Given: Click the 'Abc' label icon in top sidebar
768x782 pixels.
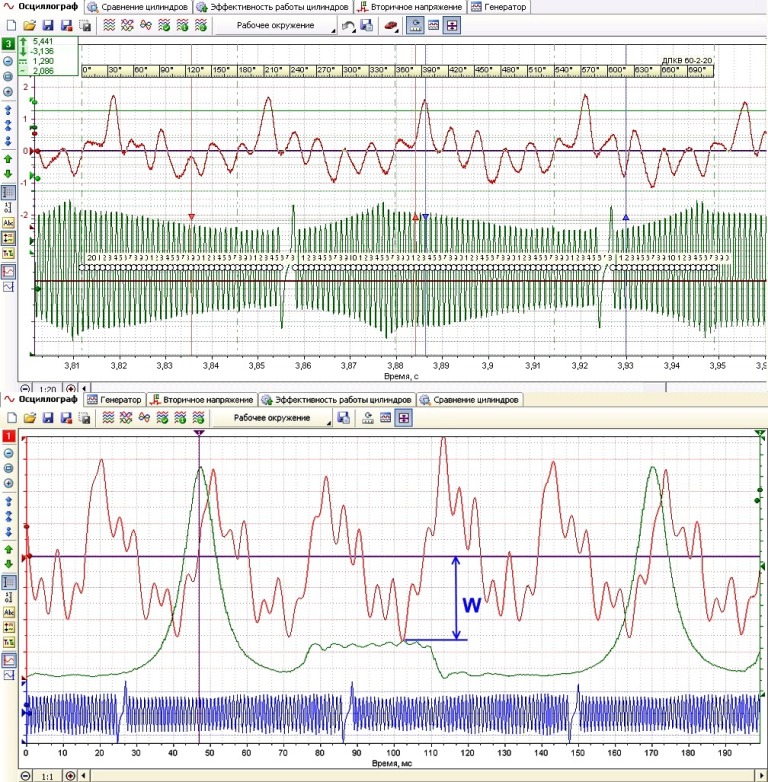Looking at the screenshot, I should [x=8, y=222].
